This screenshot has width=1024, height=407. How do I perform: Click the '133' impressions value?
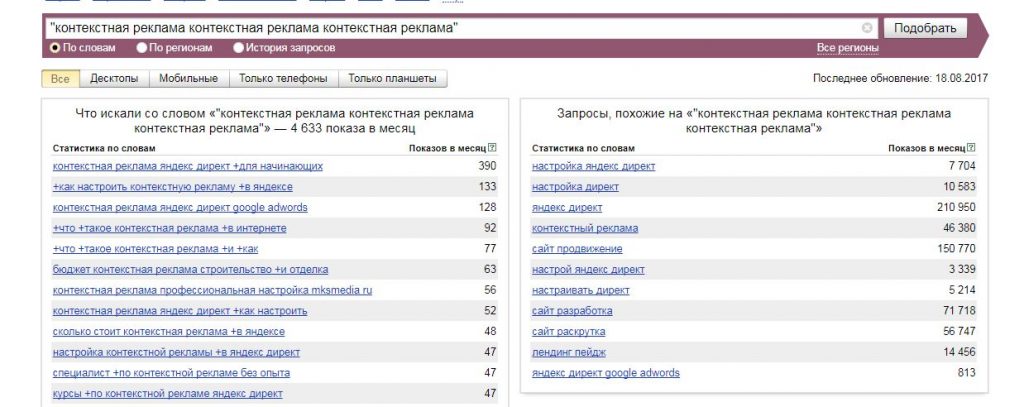(487, 186)
